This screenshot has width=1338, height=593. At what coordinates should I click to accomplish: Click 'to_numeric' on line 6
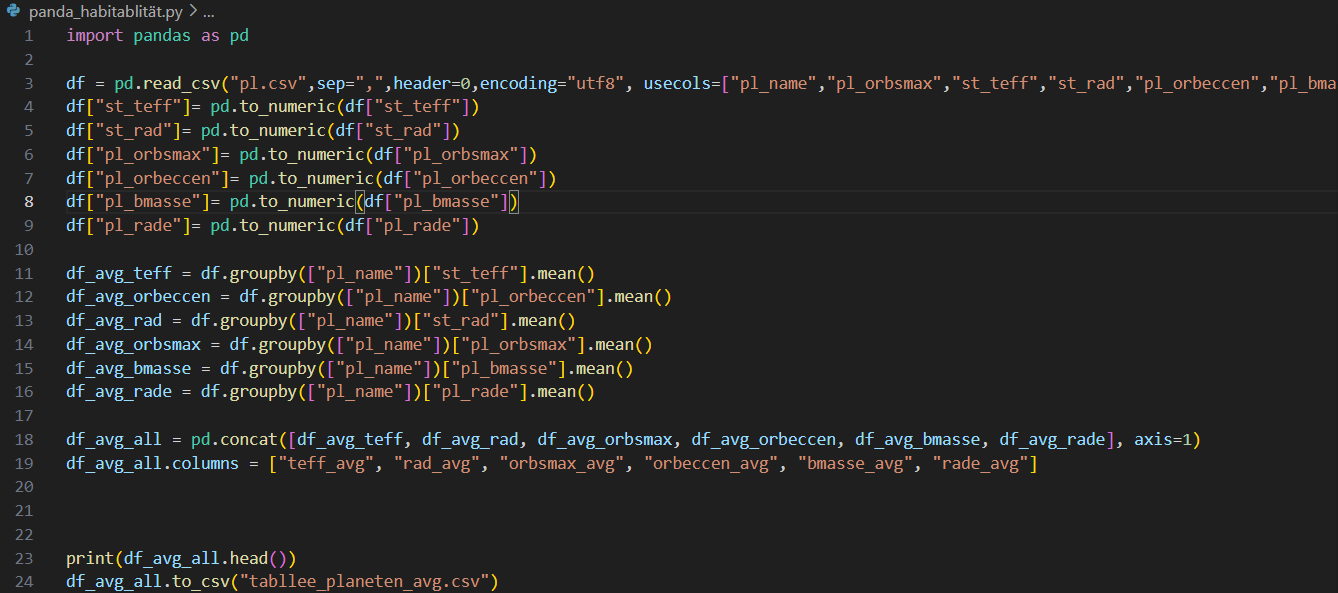click(316, 155)
